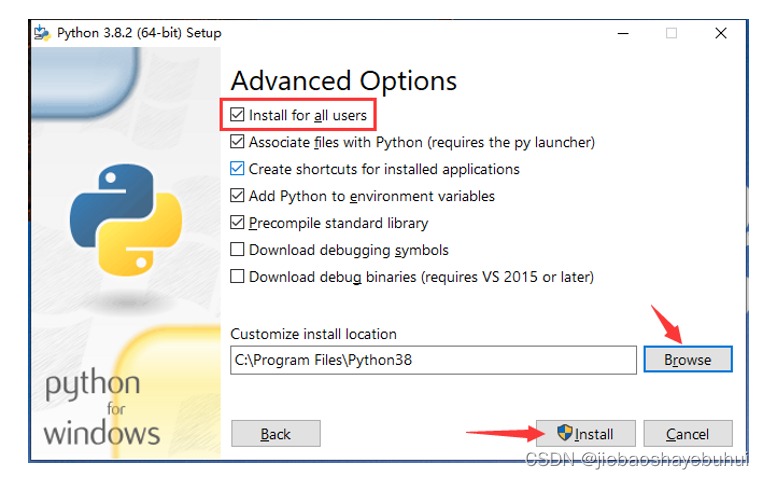The width and height of the screenshot is (764, 479).
Task: Open Browse to choose install folder
Action: tap(688, 360)
